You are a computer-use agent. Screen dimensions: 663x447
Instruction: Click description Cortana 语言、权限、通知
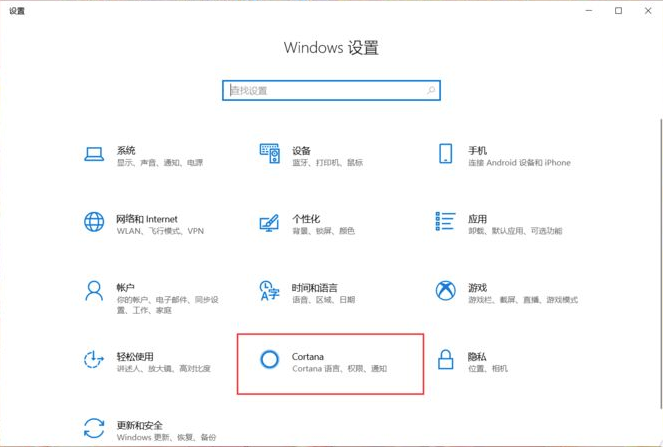(340, 369)
